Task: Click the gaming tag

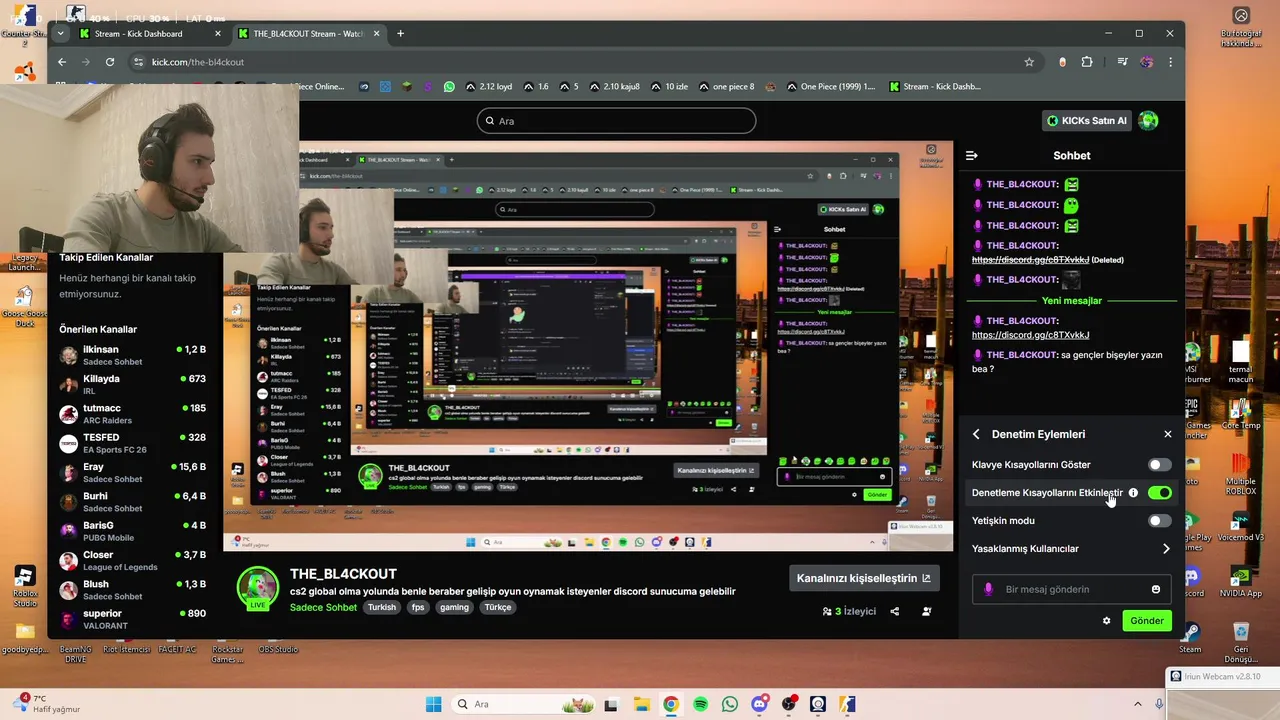Action: click(x=454, y=607)
